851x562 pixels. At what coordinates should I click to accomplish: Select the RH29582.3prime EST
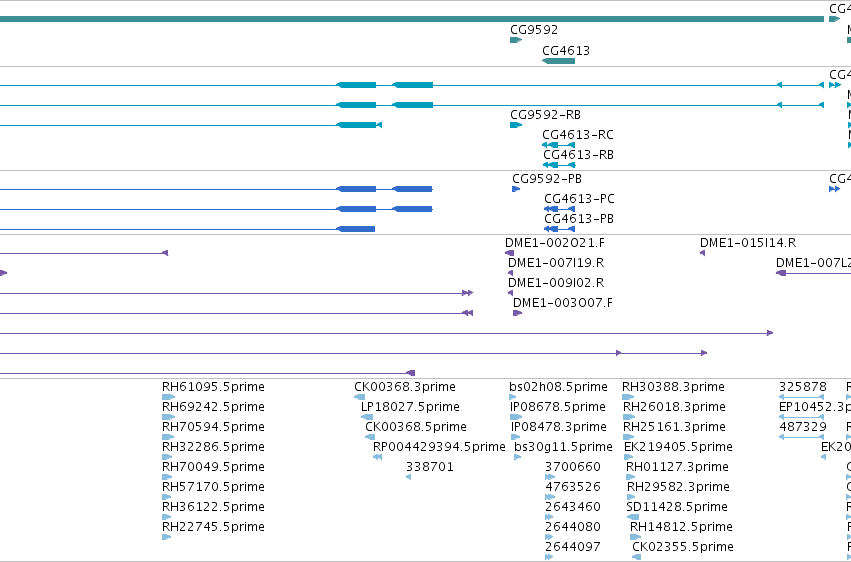(632, 497)
